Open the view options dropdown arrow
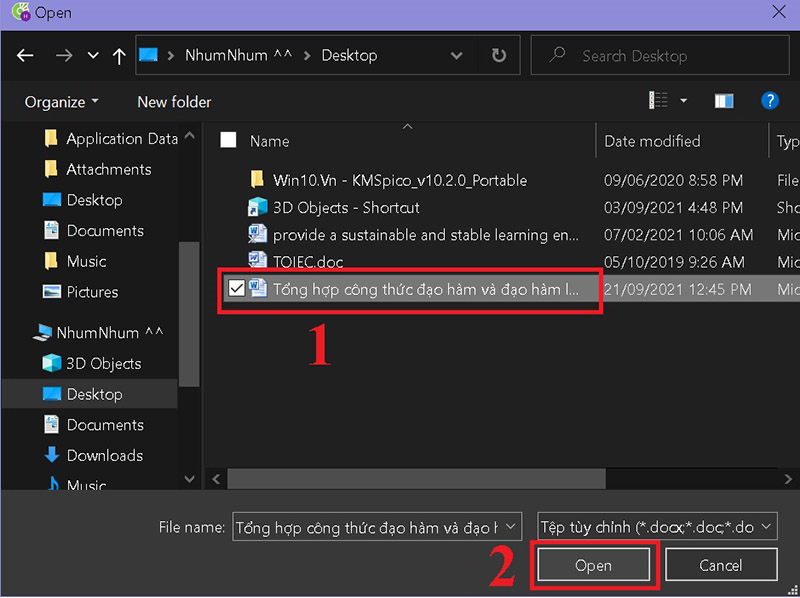This screenshot has height=598, width=800. coord(684,101)
